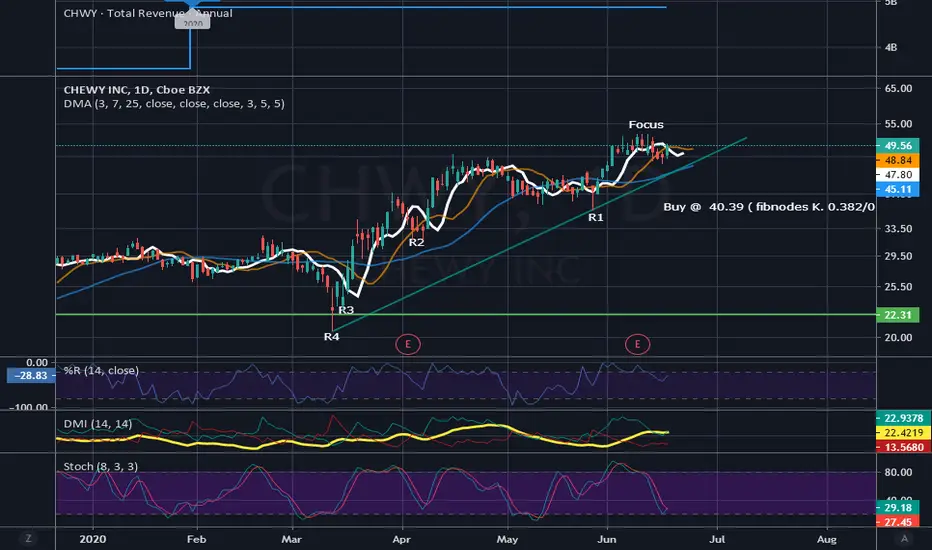Select the green horizontal line at 22.31
Screen dimensions: 932x550
point(466,314)
